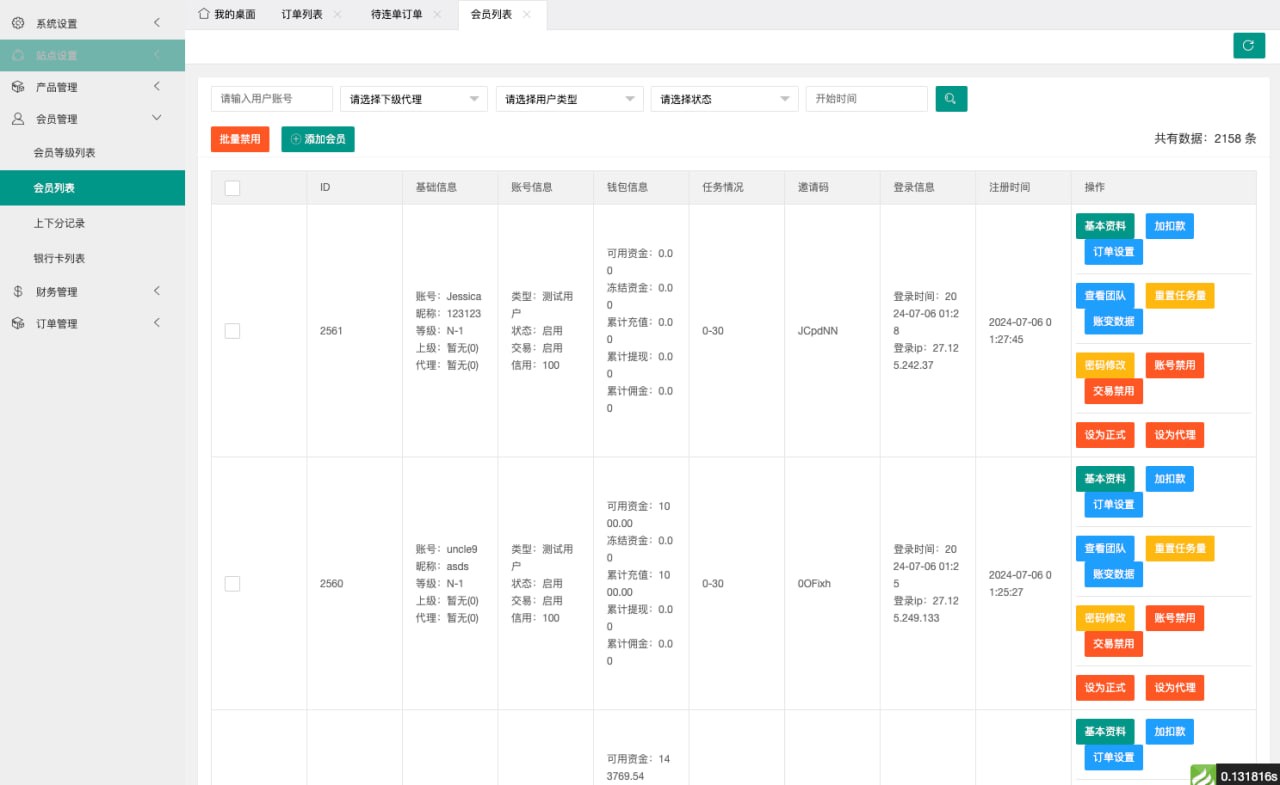This screenshot has height=785, width=1280.
Task: Open the 请选择下级代理 dropdown
Action: coord(414,99)
